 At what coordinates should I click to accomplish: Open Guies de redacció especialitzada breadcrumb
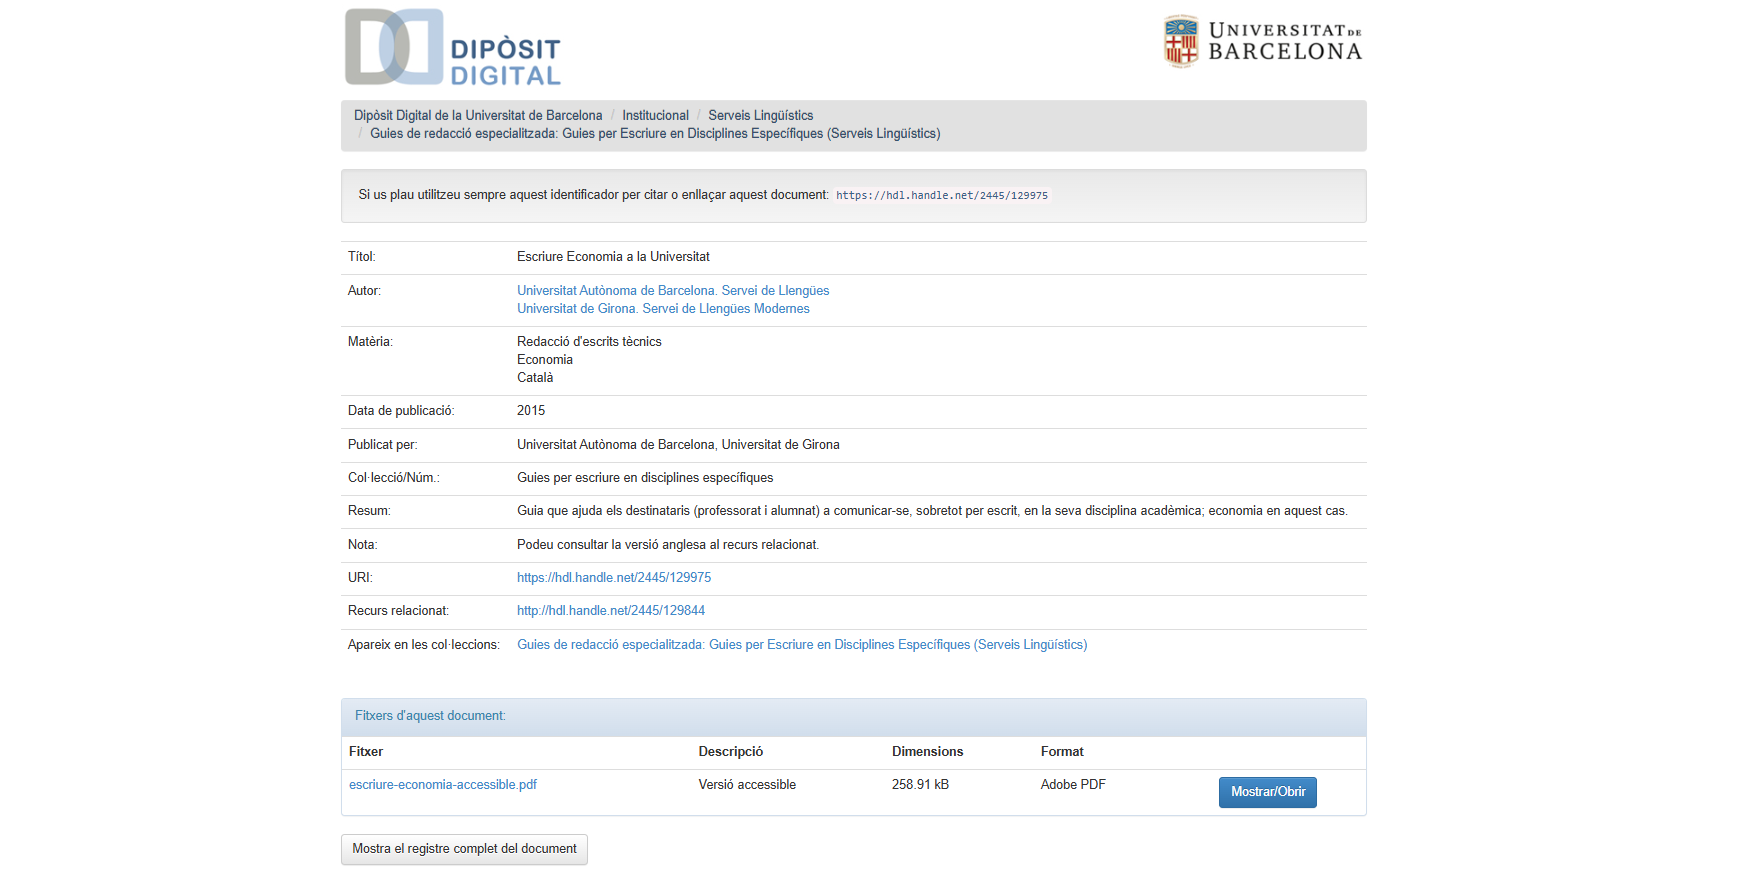pyautogui.click(x=655, y=134)
